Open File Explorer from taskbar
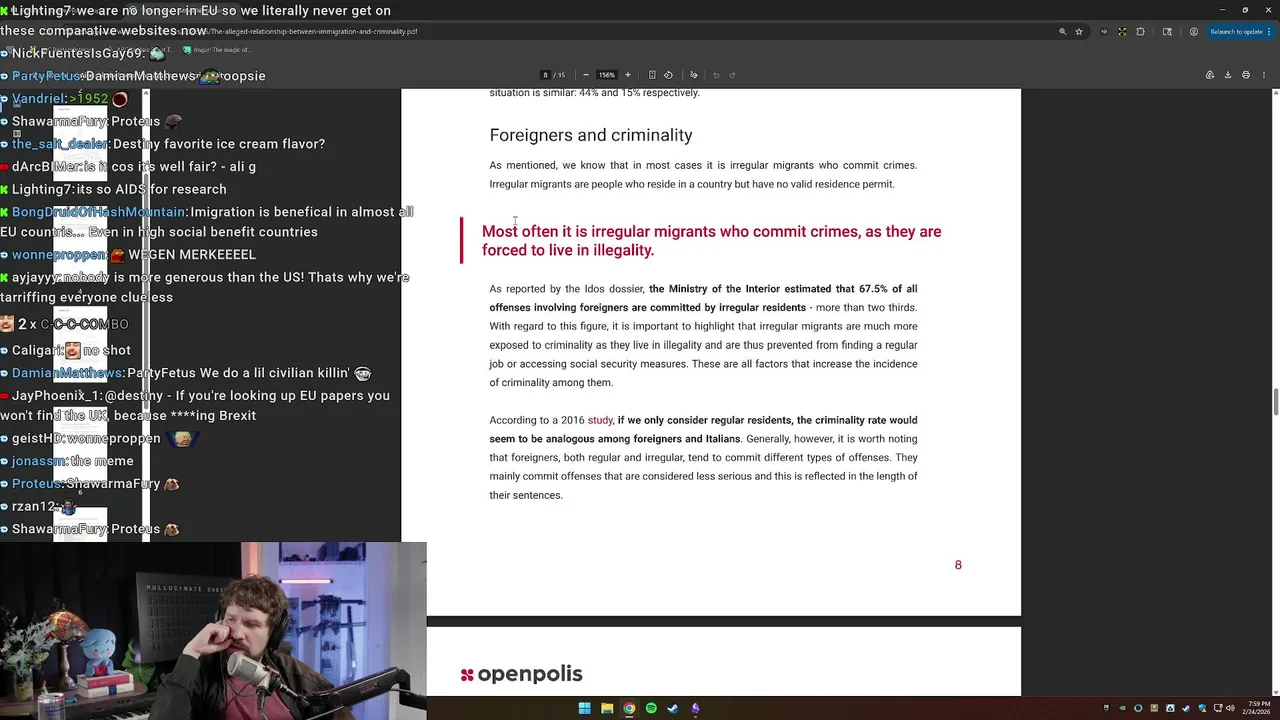Screen dimensions: 1280x720 pos(607,708)
